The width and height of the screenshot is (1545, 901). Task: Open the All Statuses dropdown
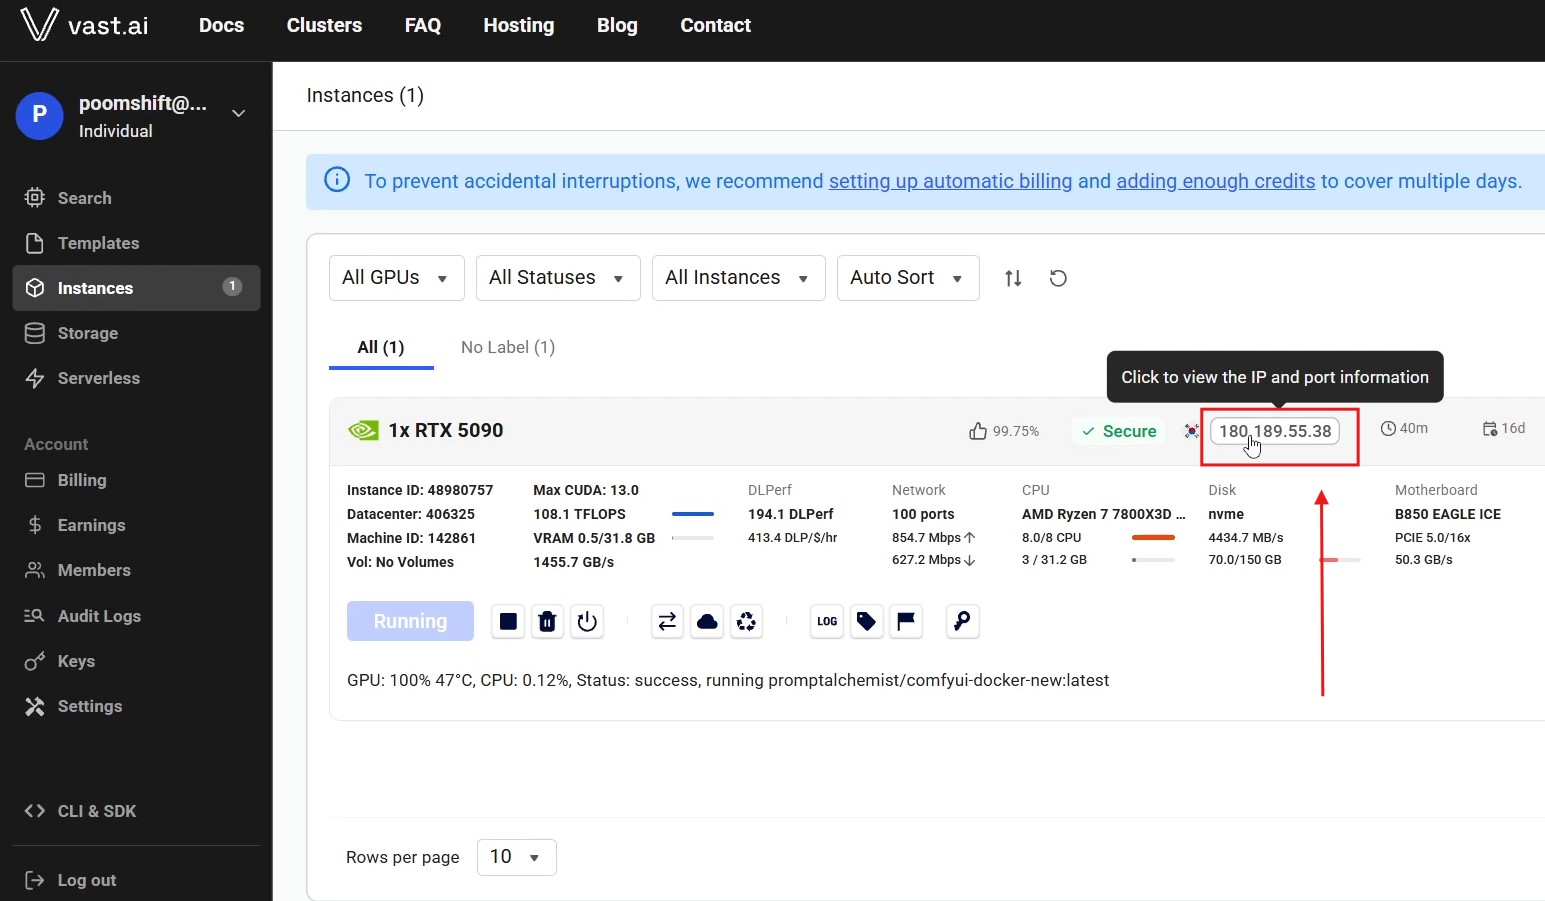558,278
